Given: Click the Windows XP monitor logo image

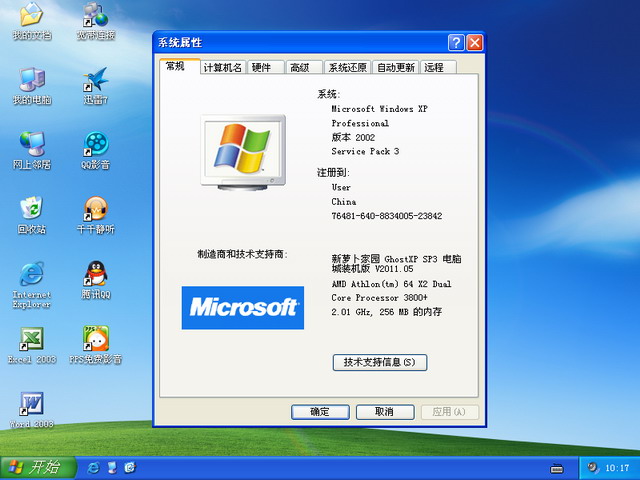Looking at the screenshot, I should 243,152.
